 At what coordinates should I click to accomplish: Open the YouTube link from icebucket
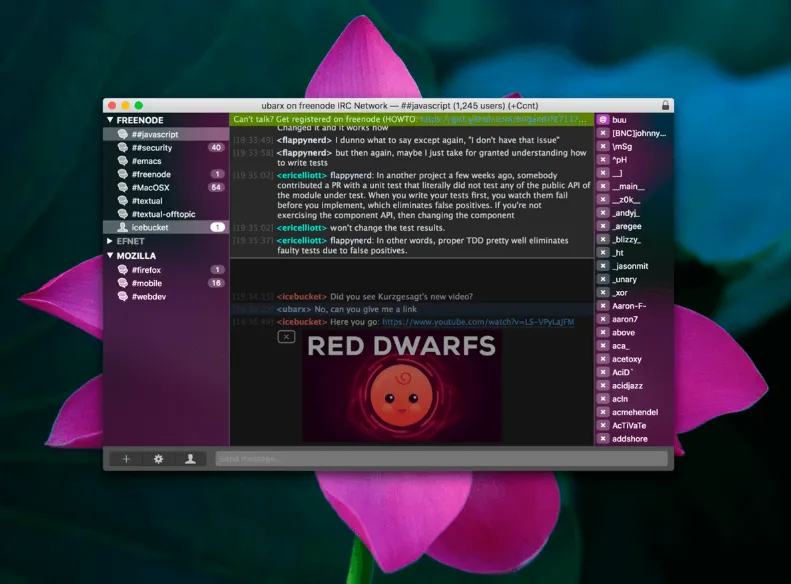point(478,322)
